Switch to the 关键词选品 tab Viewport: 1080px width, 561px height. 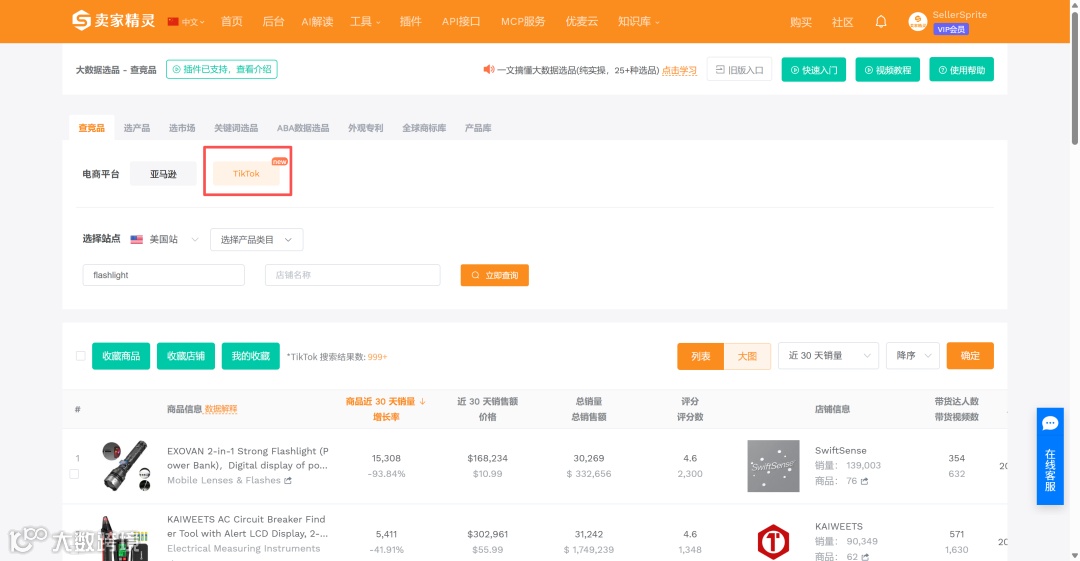click(236, 128)
